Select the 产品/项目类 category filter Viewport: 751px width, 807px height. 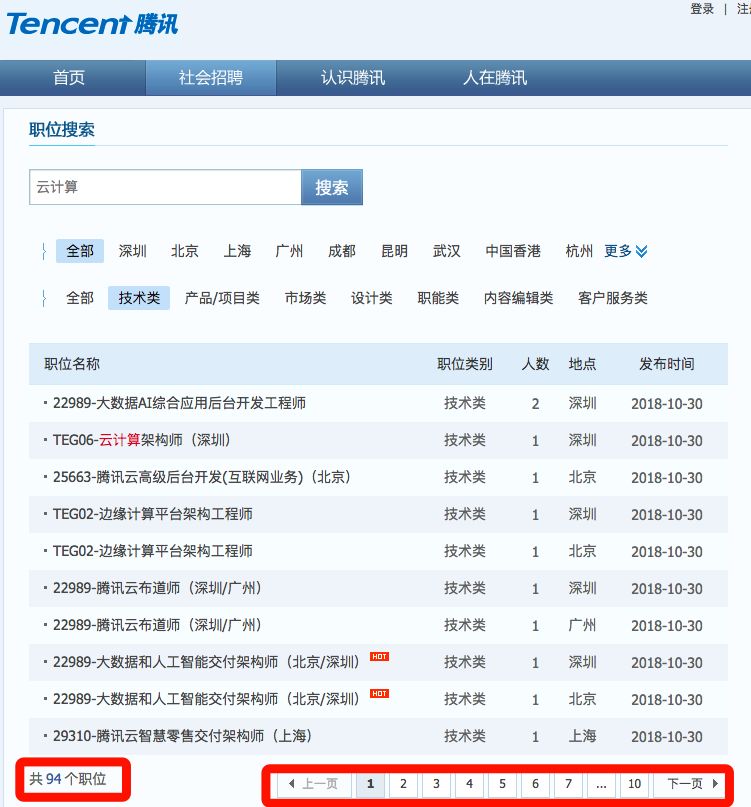(x=222, y=298)
